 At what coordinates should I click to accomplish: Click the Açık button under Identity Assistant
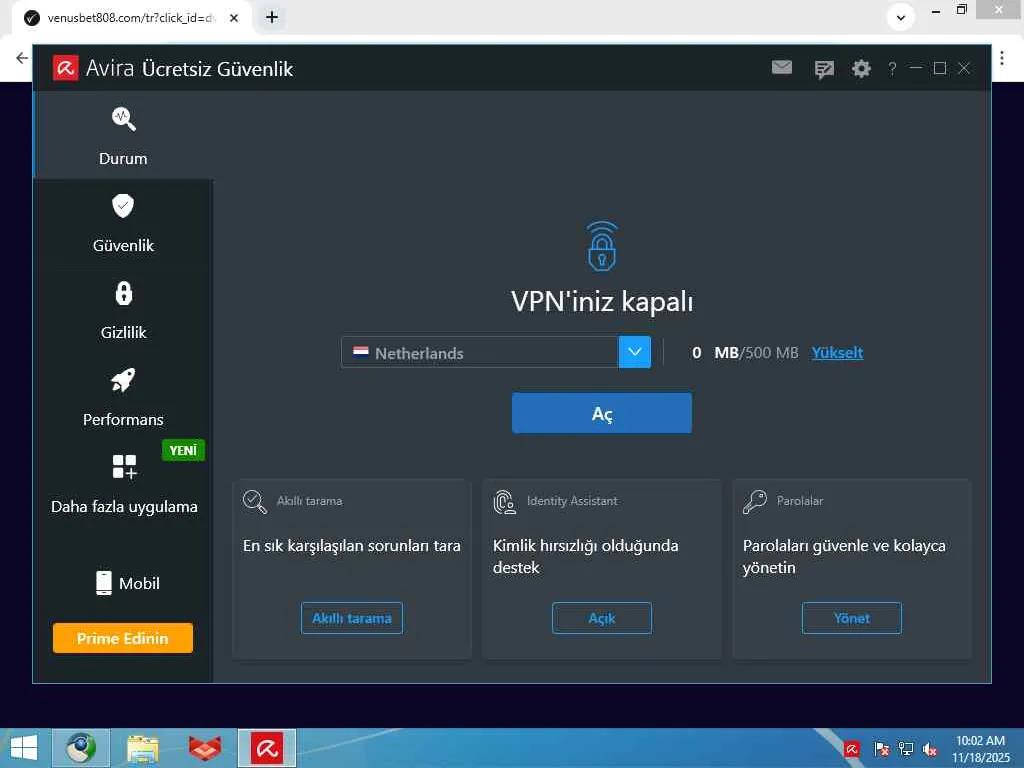coord(601,618)
